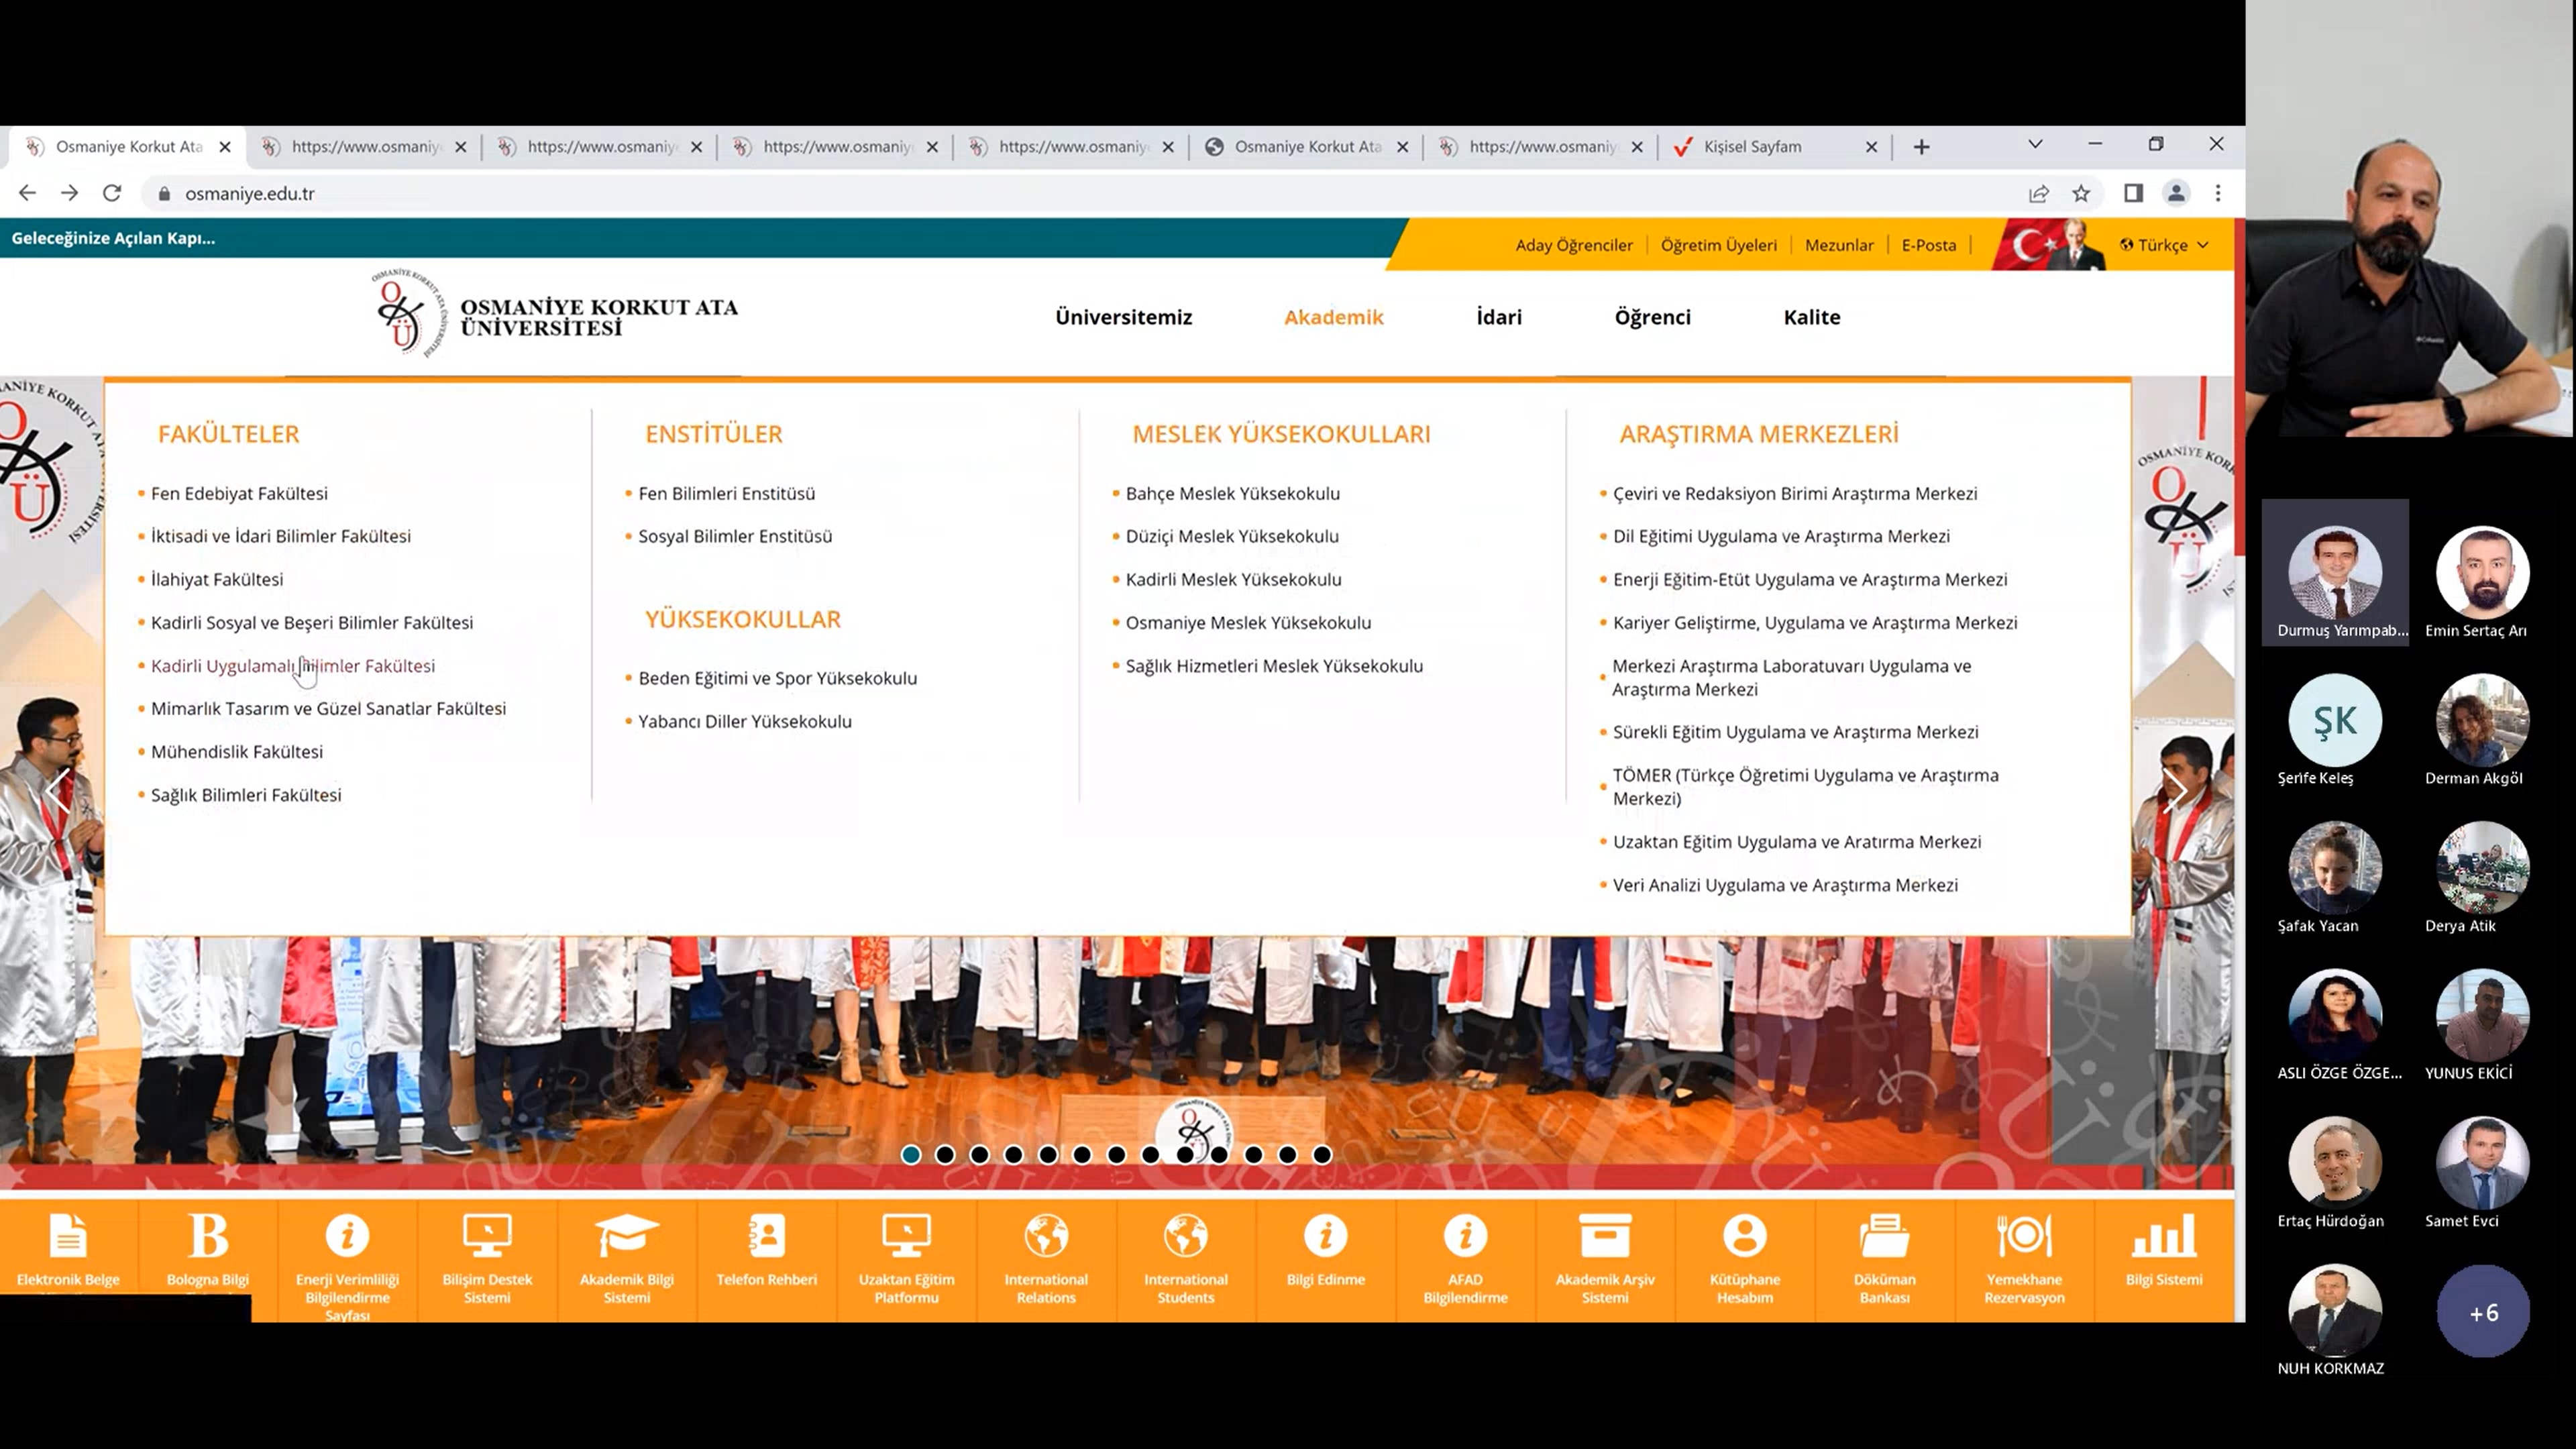
Task: Open Akademik Arşiv Sistemi icon
Action: [1605, 1236]
